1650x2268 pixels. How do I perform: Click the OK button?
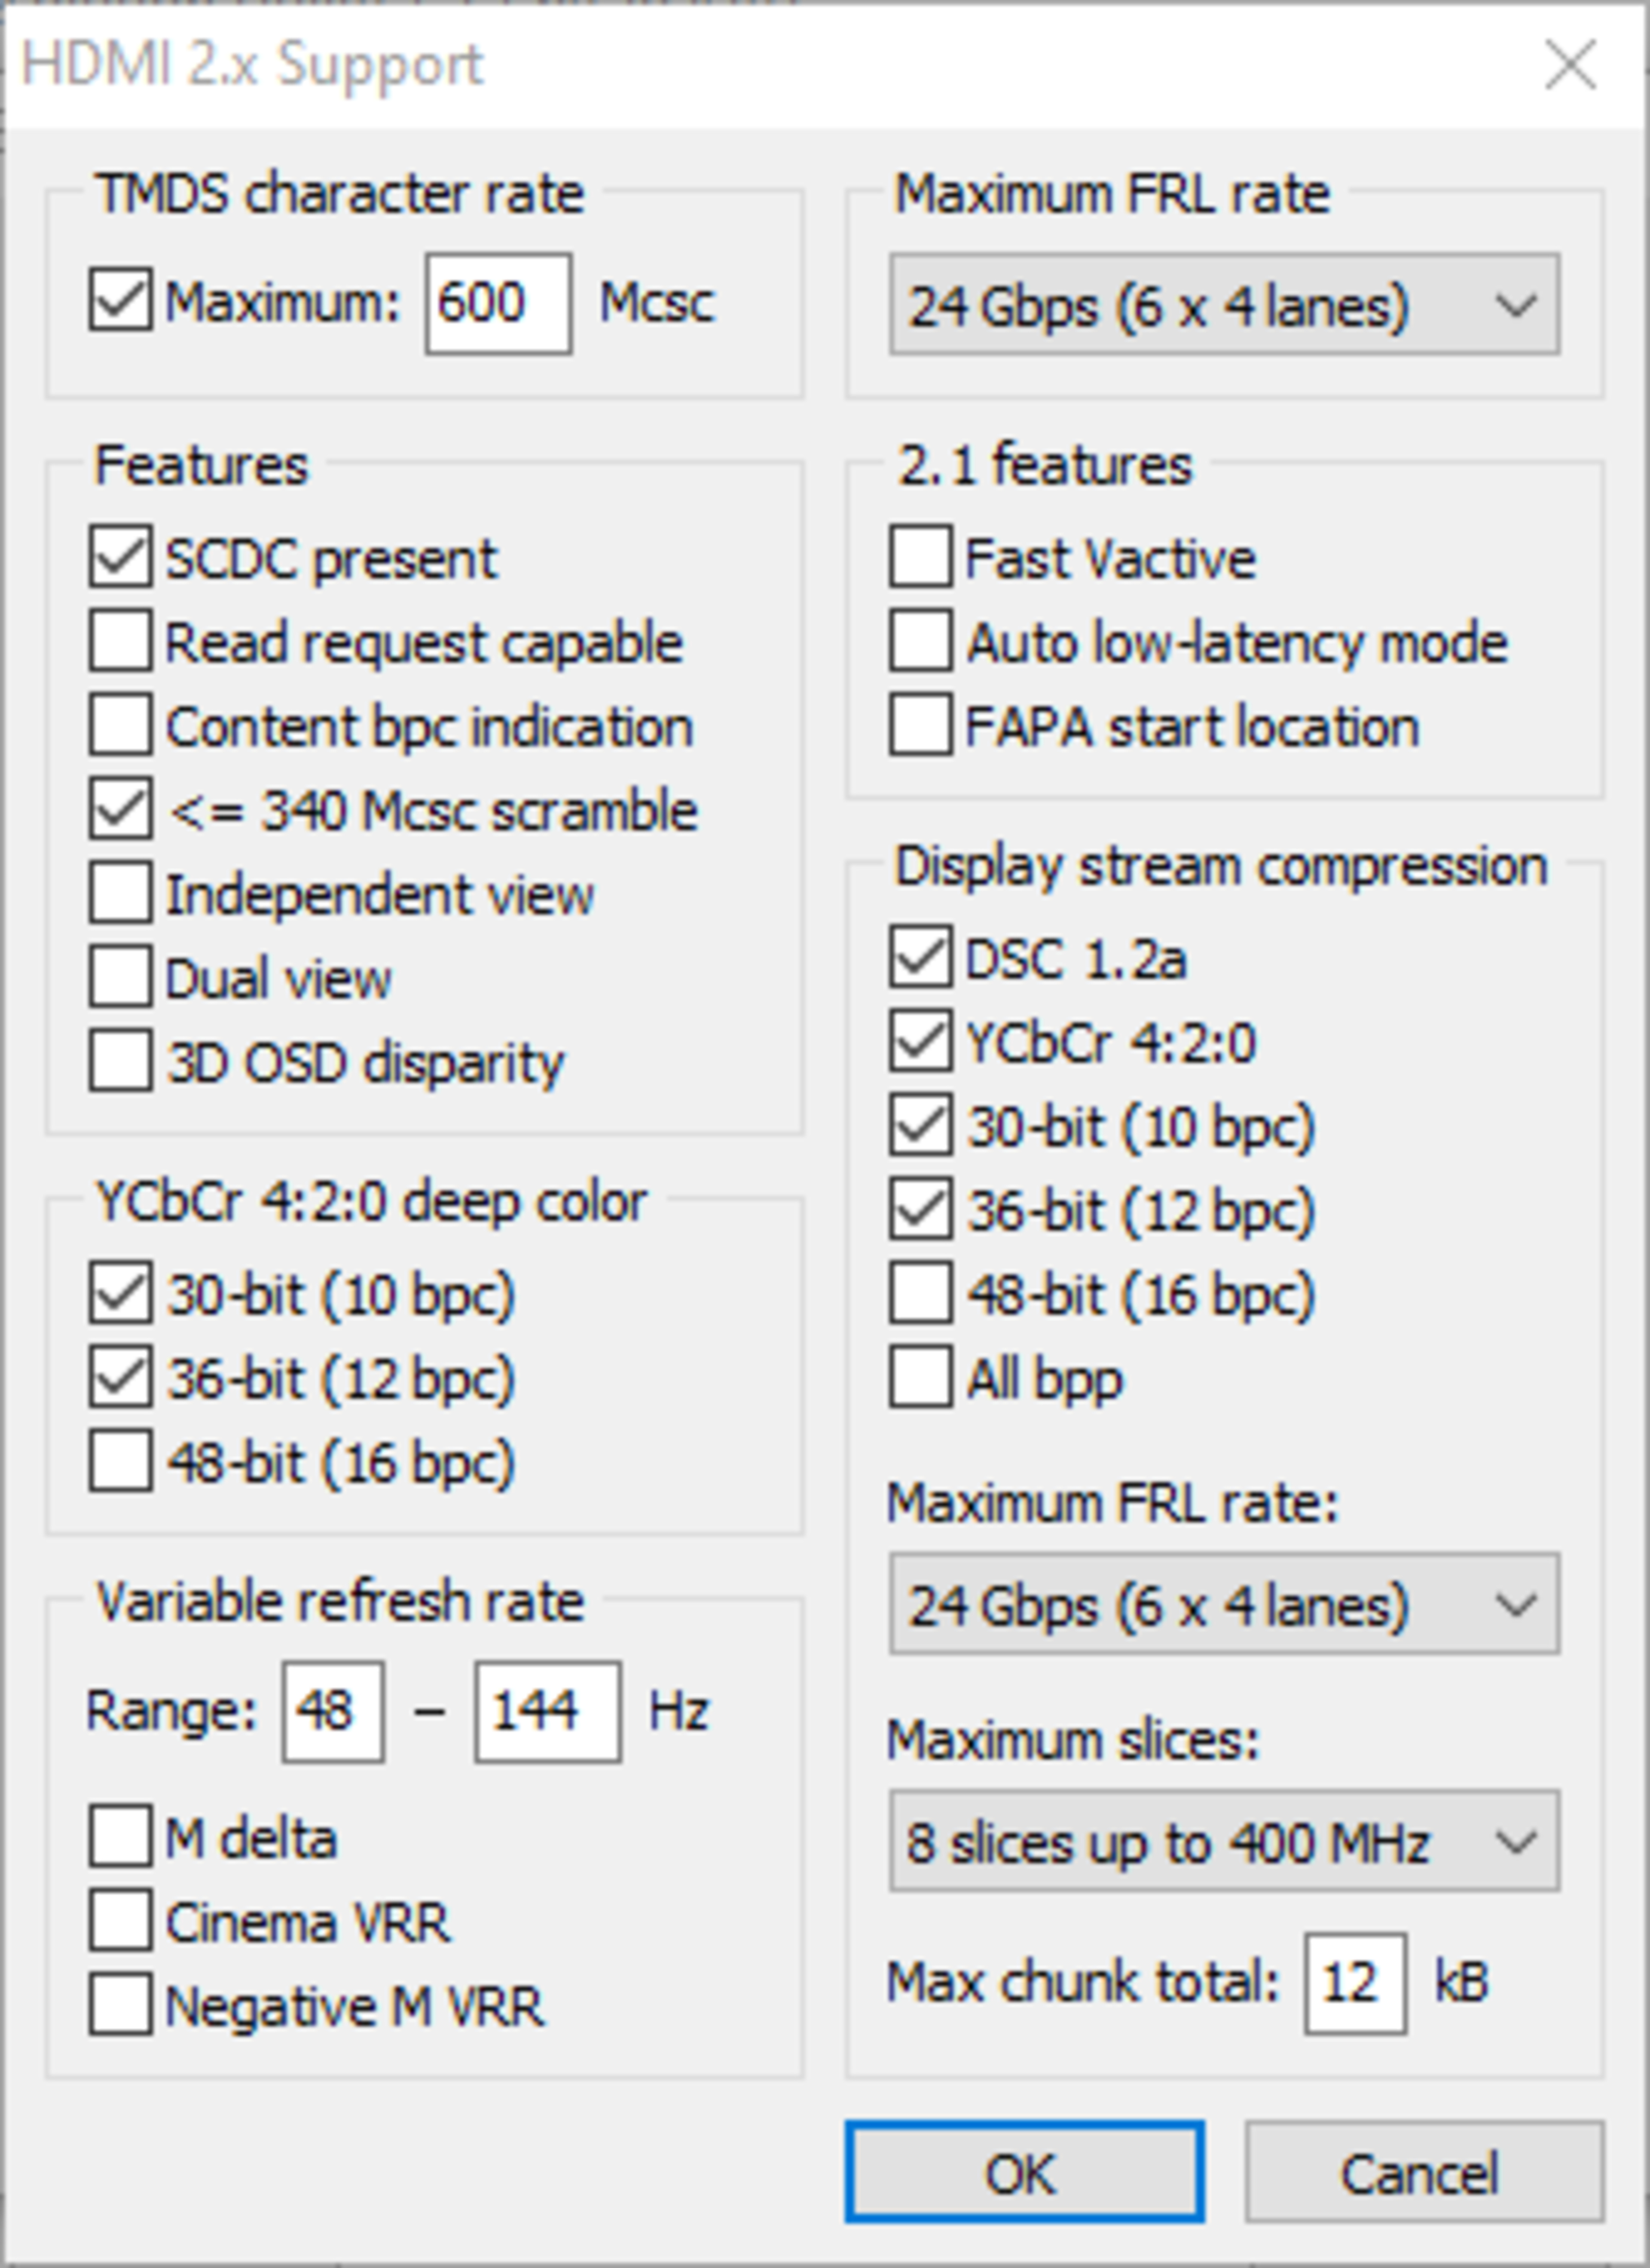(x=1024, y=2172)
